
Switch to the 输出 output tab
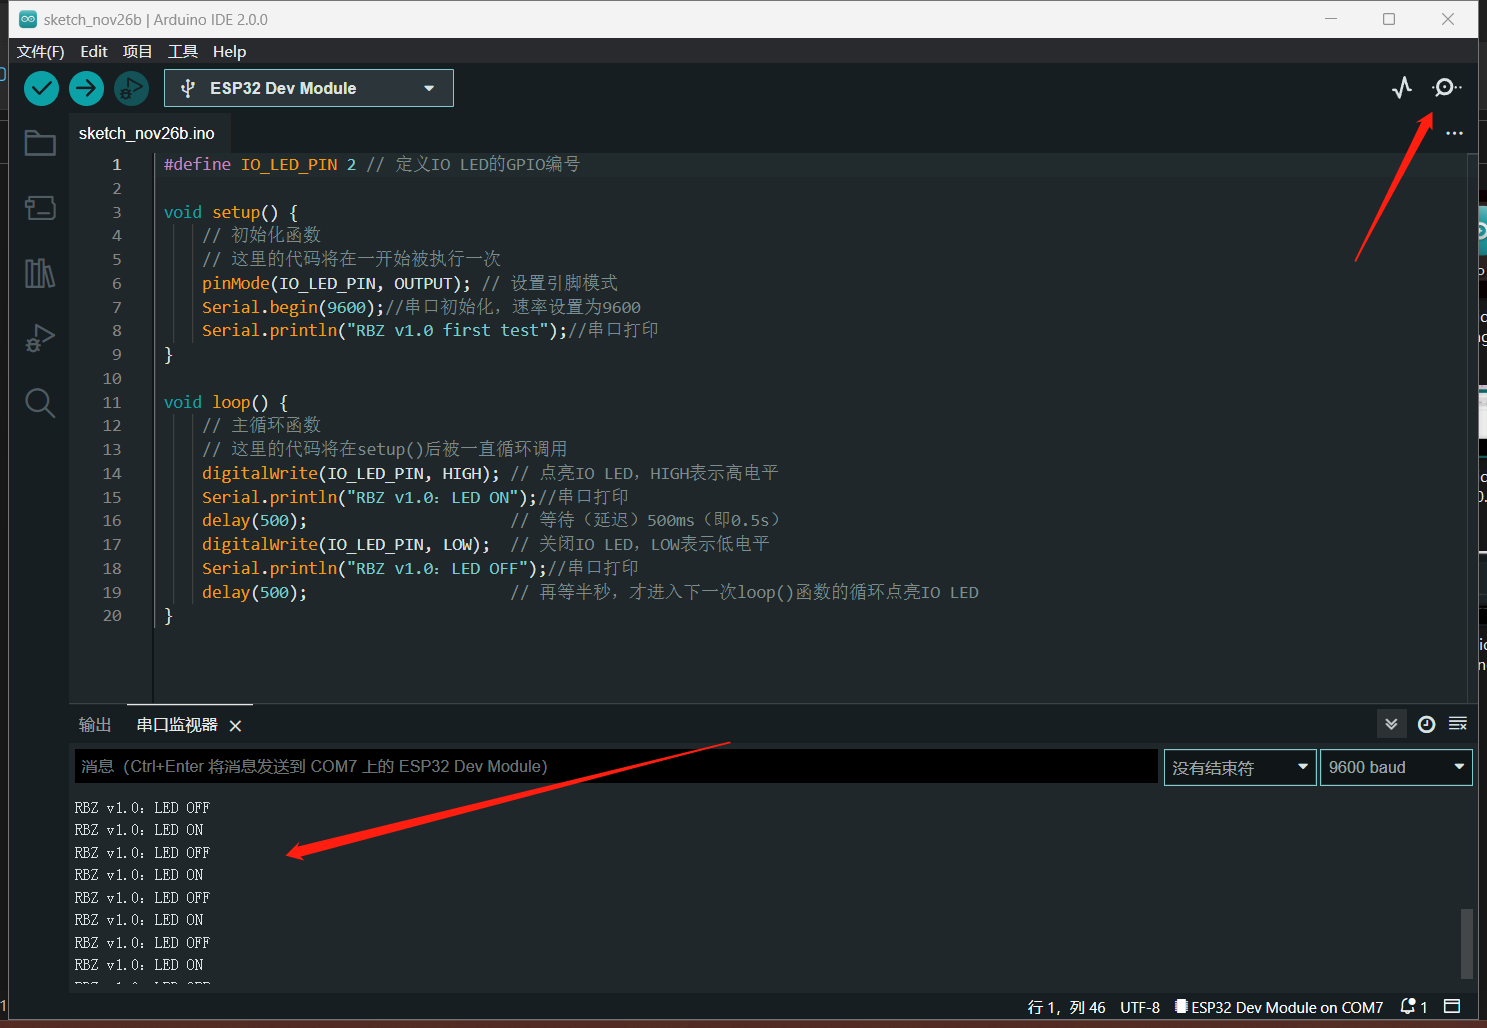[95, 724]
